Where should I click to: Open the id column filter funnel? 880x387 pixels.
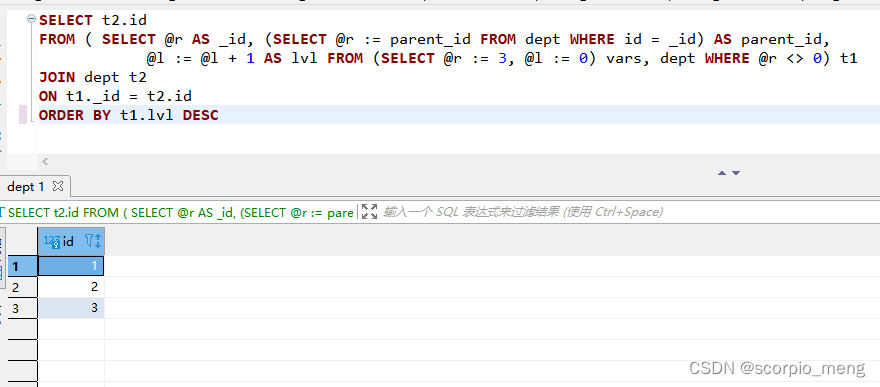coord(88,241)
